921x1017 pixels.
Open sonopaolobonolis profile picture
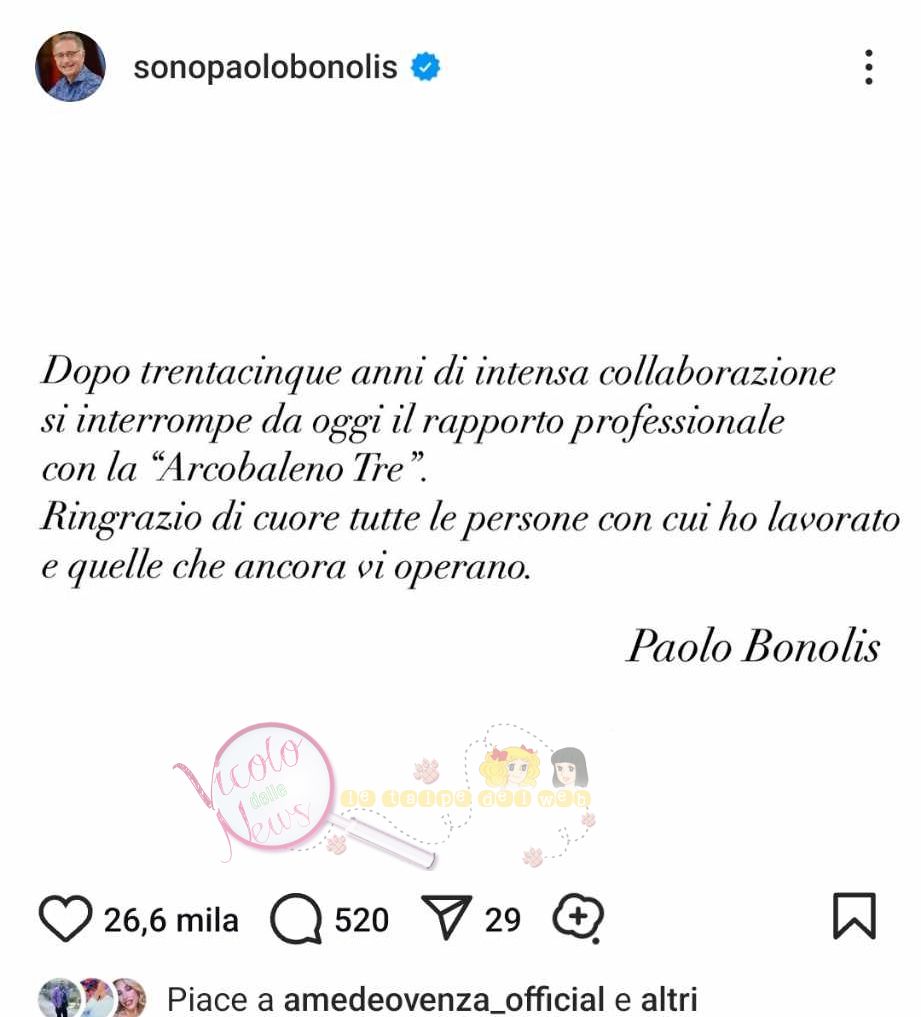70,66
